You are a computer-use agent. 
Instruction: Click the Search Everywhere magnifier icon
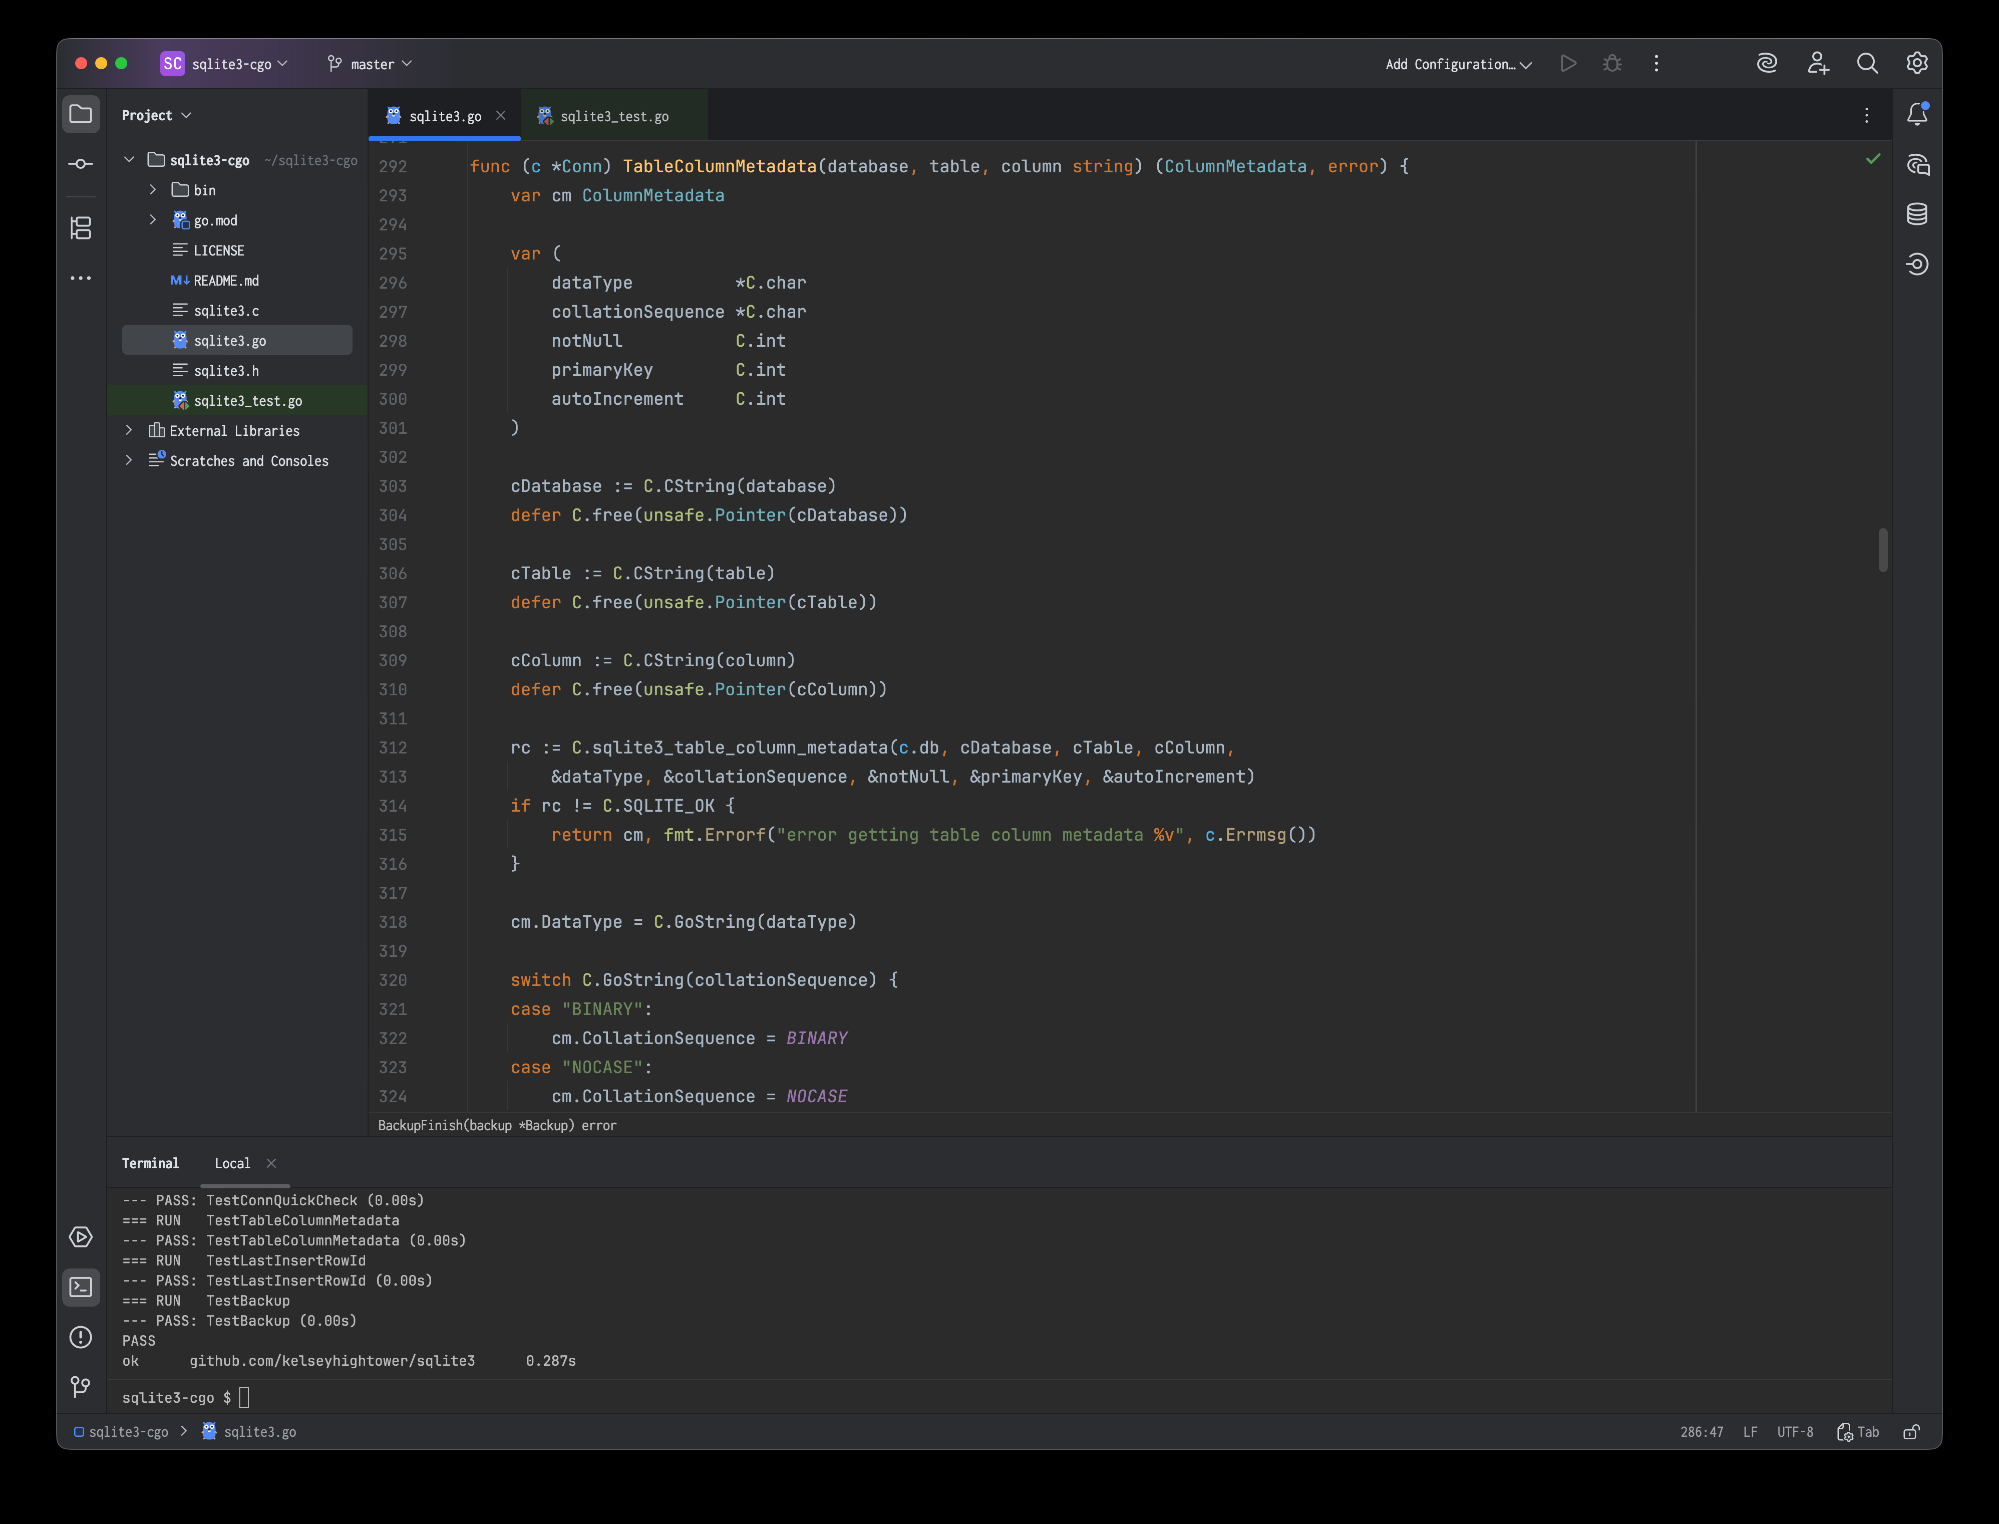tap(1866, 64)
